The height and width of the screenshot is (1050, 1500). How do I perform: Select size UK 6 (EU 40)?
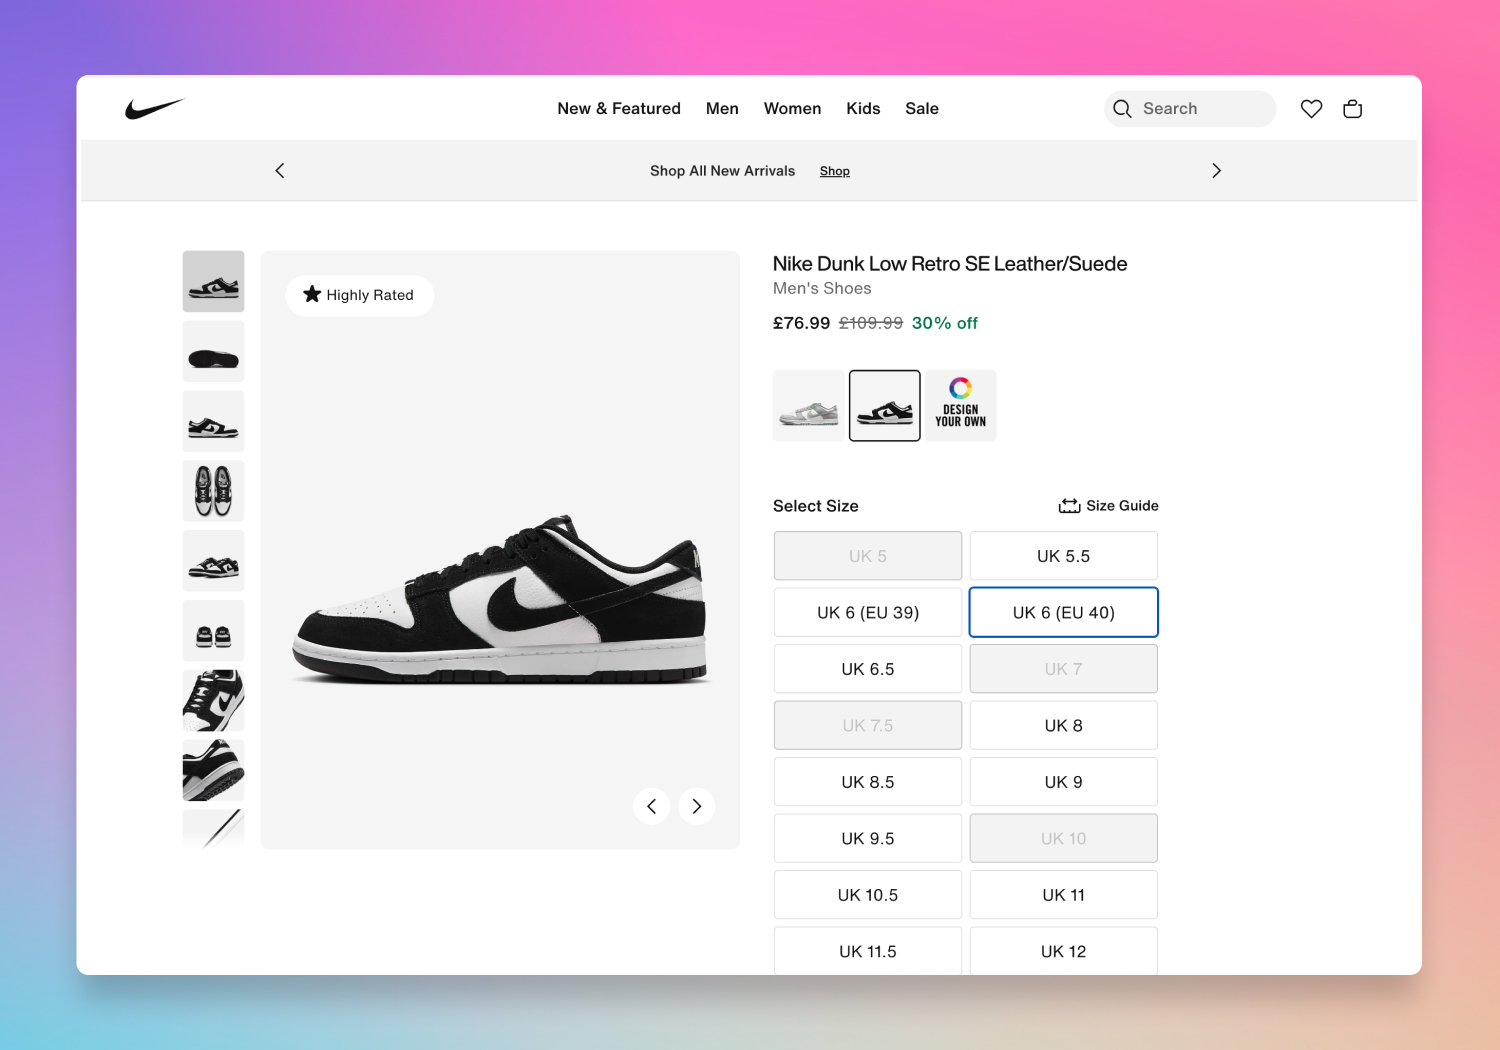[1064, 612]
